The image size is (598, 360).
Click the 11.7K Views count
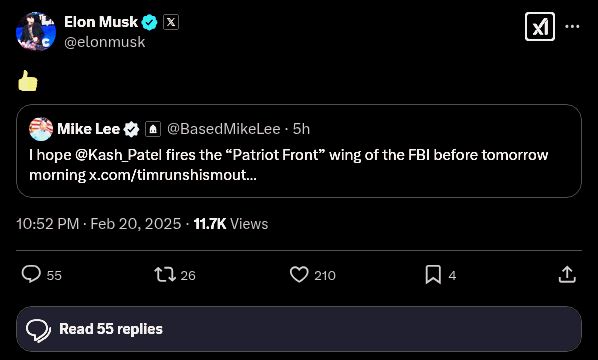(231, 224)
